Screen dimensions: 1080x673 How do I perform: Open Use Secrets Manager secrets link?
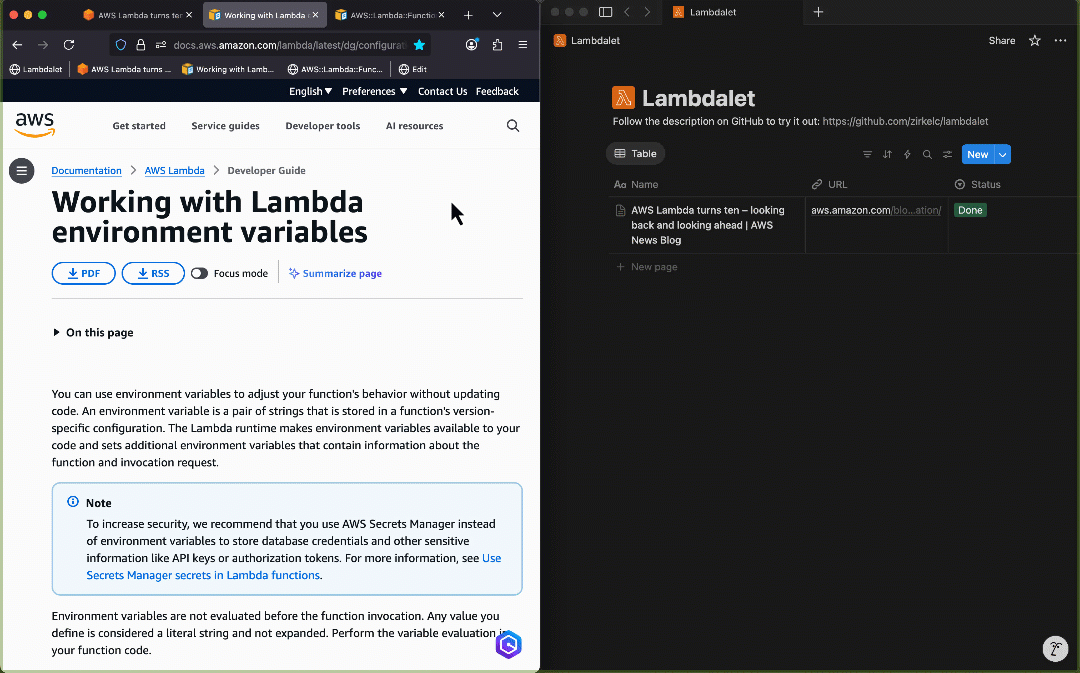click(x=293, y=566)
